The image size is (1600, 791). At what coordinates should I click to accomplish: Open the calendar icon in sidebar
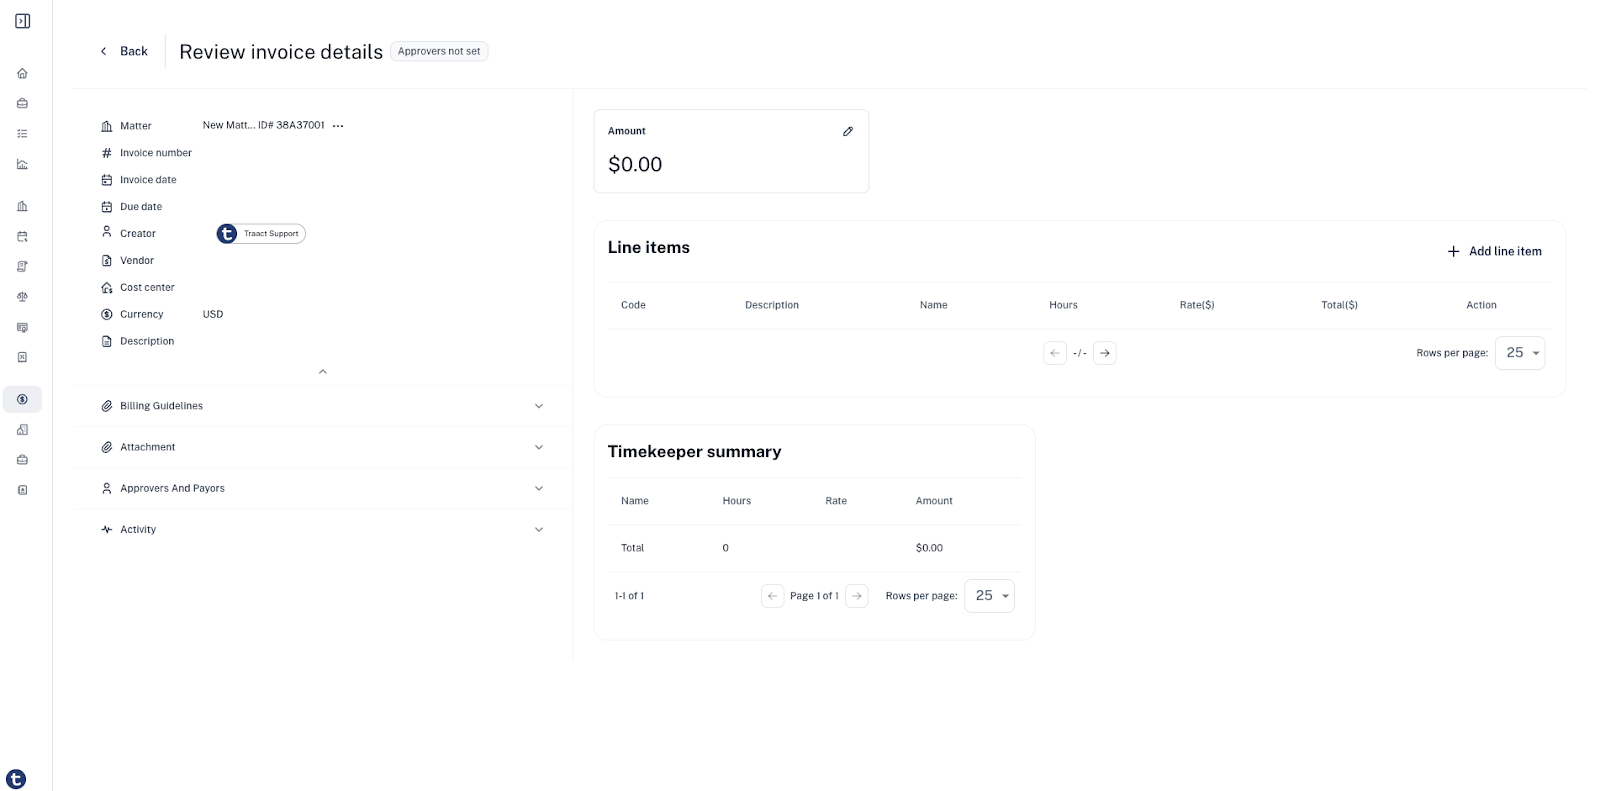pos(22,237)
